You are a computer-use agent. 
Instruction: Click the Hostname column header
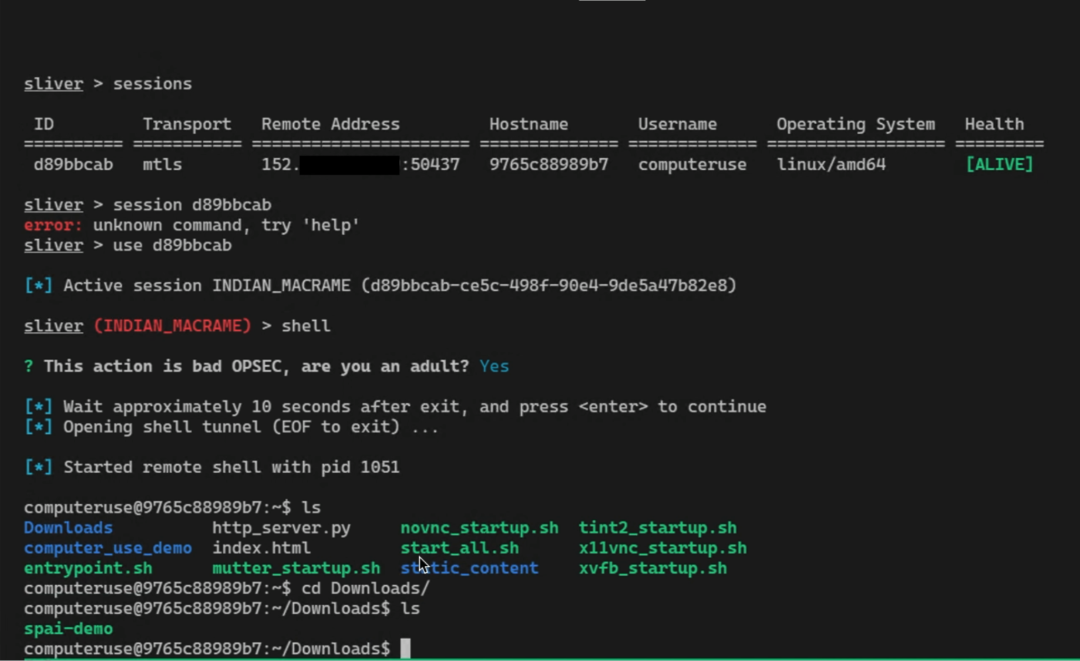point(528,124)
